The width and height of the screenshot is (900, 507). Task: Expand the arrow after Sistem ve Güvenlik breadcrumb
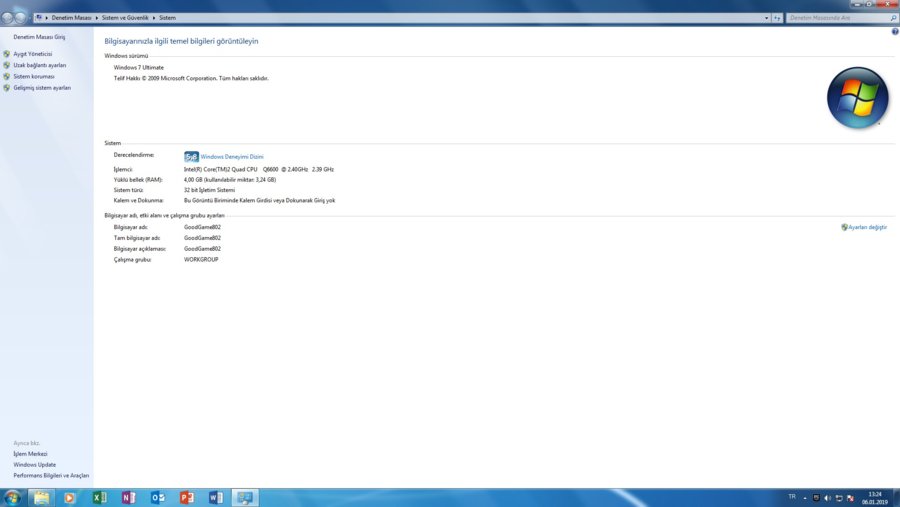tap(154, 18)
